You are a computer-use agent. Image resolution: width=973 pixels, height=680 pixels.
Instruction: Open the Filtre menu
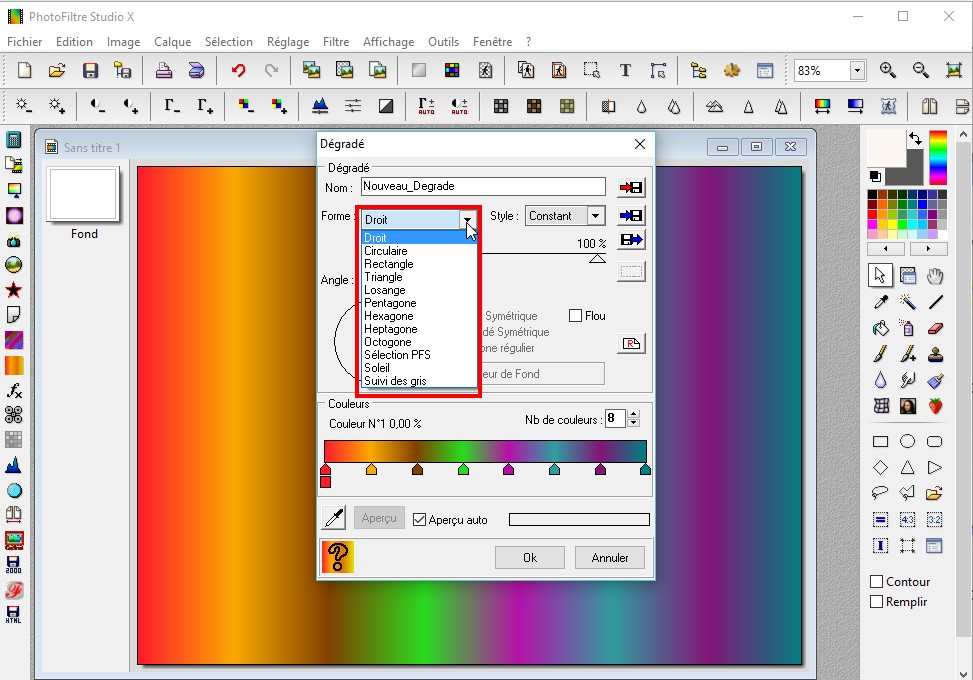(336, 42)
